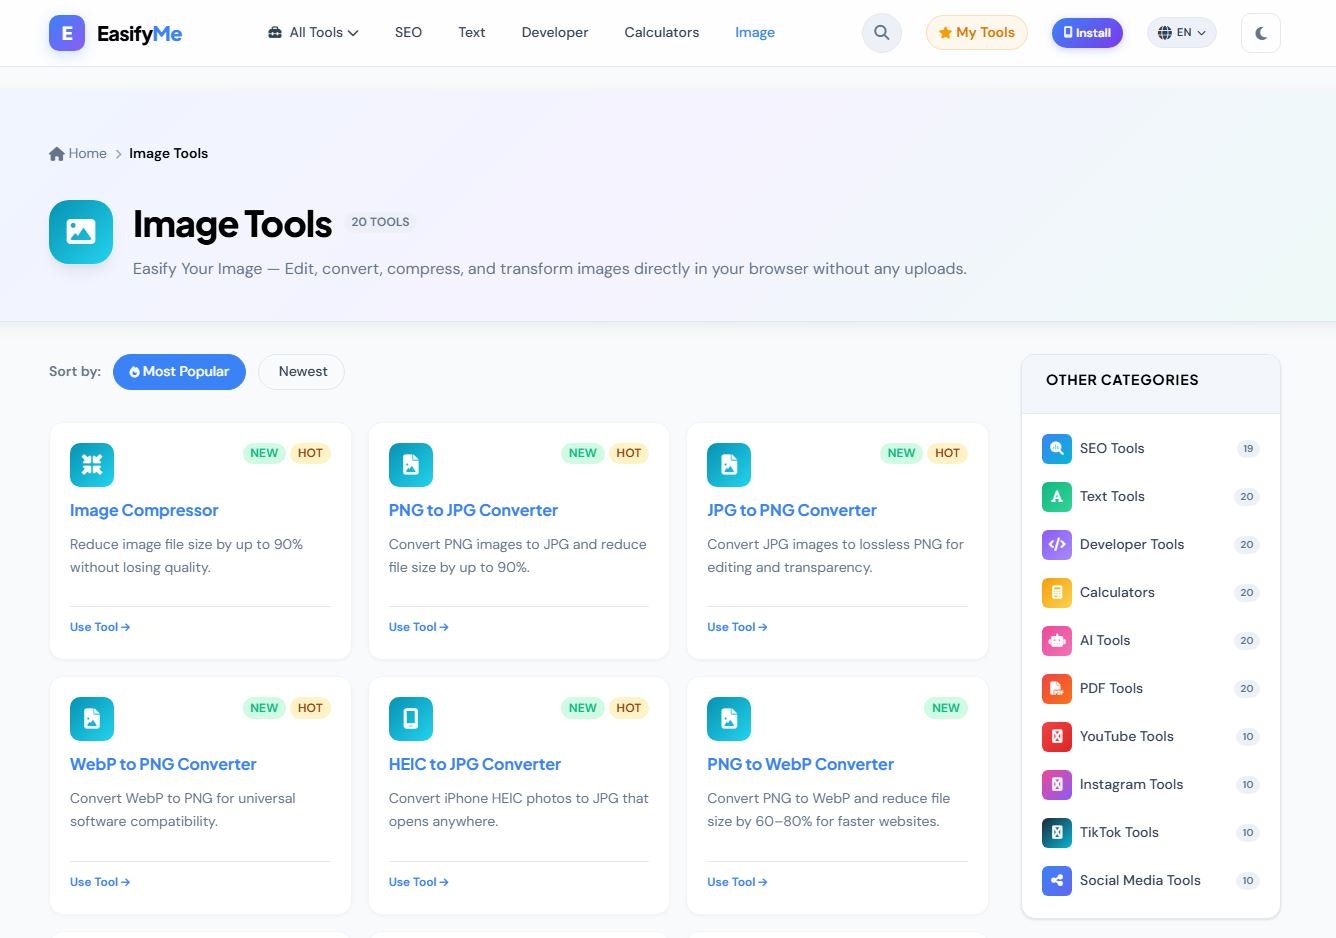The image size is (1336, 938).
Task: Click the PDF Tools category icon
Action: tap(1057, 689)
